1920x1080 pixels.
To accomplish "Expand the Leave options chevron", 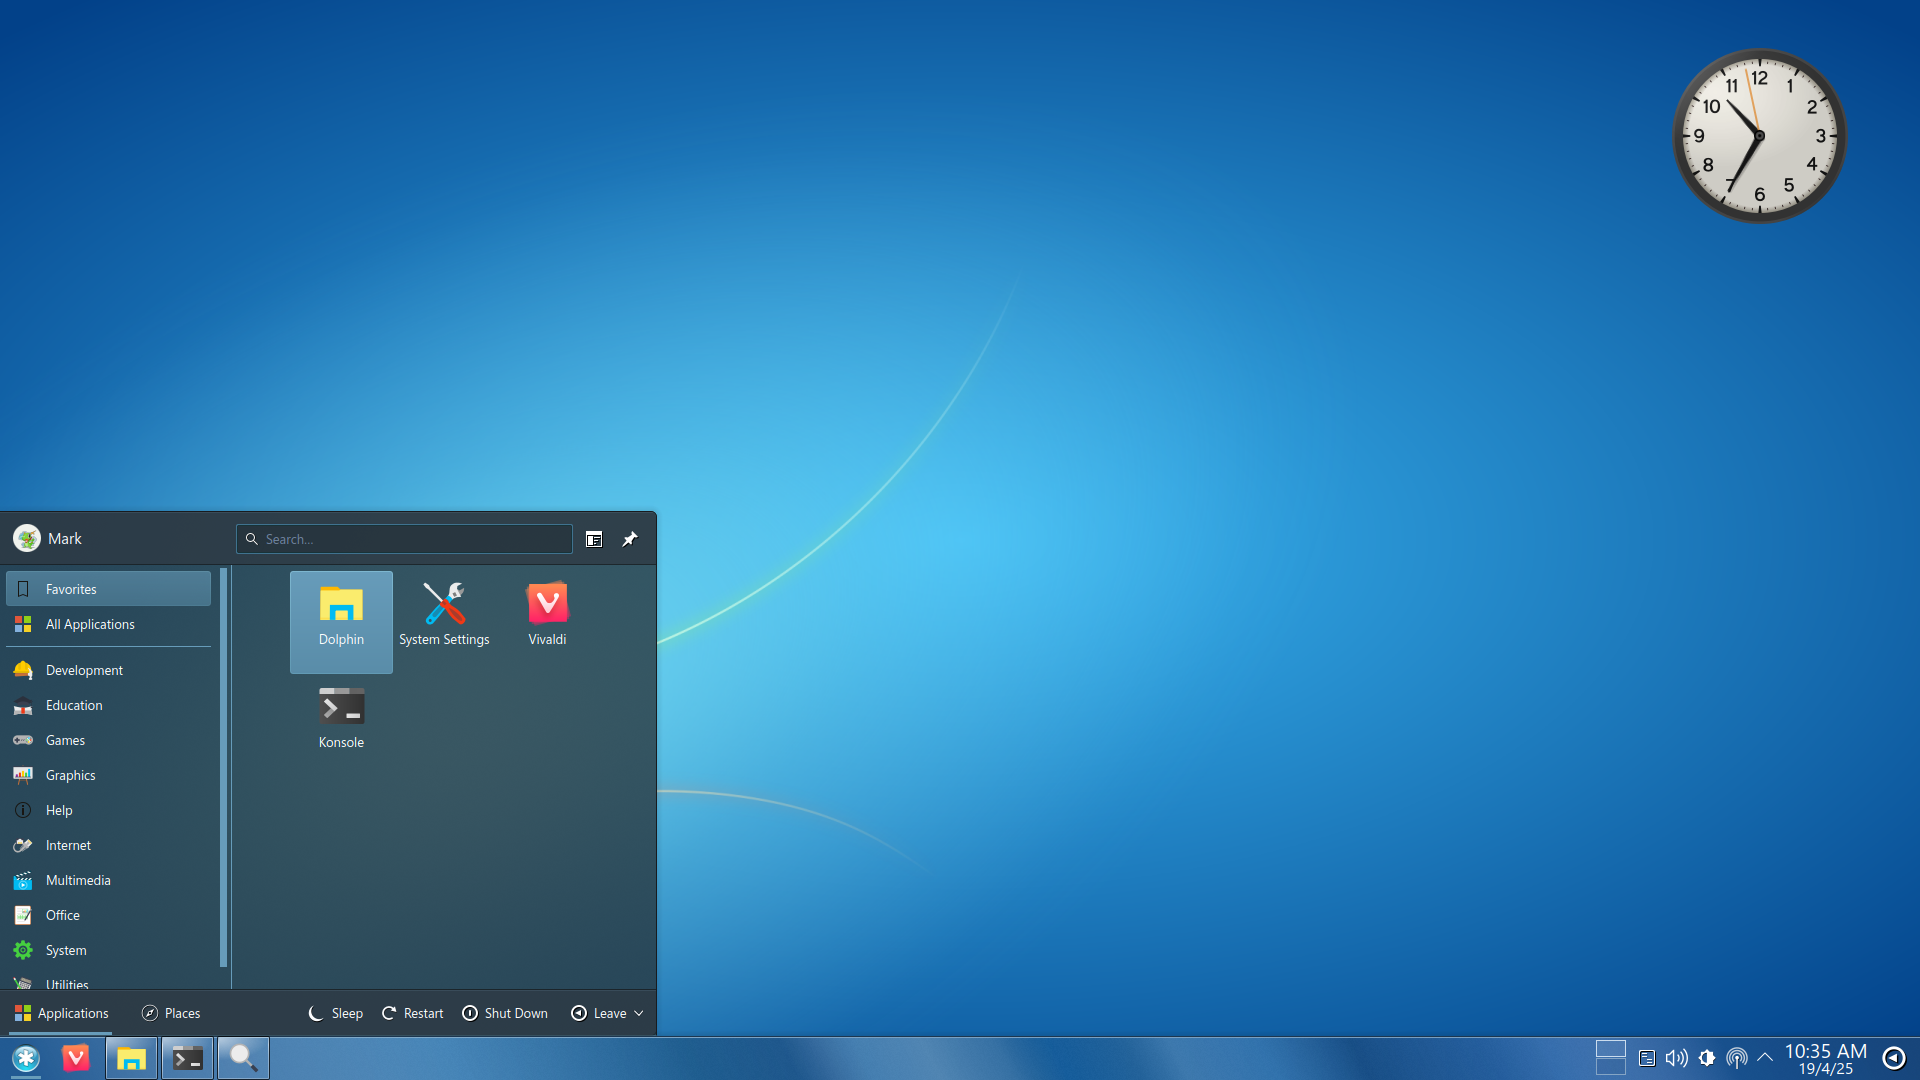I will tap(639, 1014).
